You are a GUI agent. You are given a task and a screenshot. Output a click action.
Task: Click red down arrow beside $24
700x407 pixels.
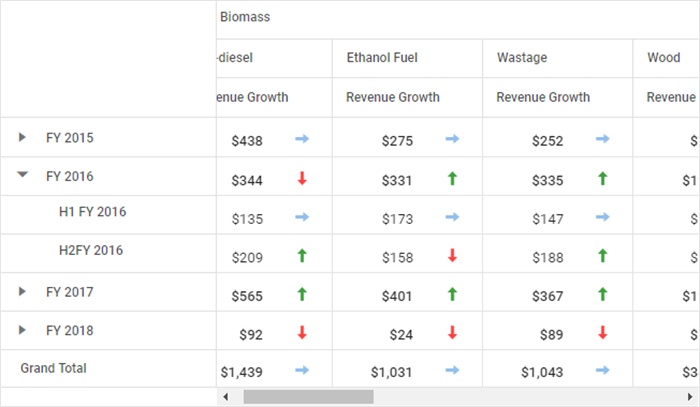pyautogui.click(x=452, y=333)
